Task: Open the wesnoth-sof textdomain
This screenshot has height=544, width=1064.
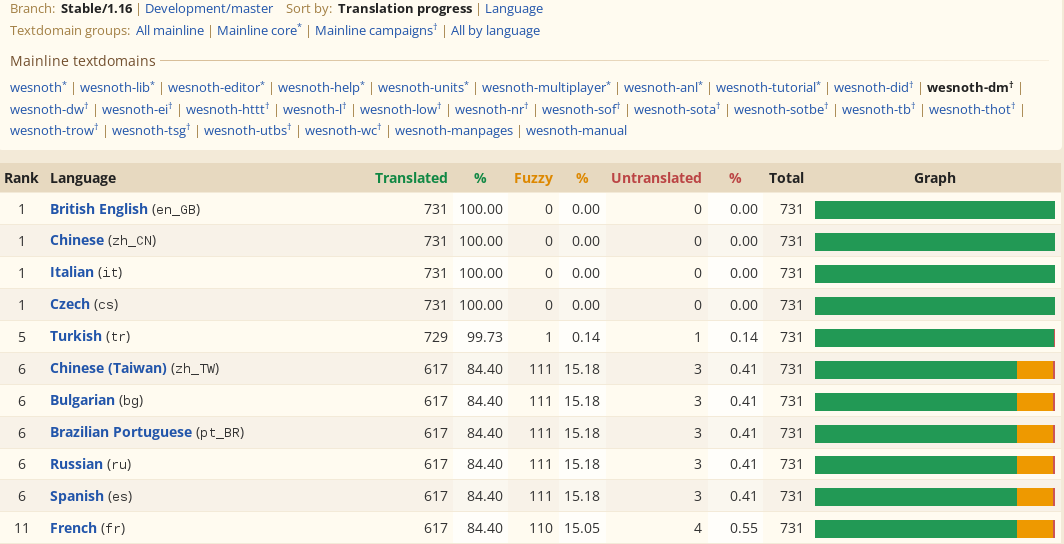Action: pyautogui.click(x=582, y=109)
